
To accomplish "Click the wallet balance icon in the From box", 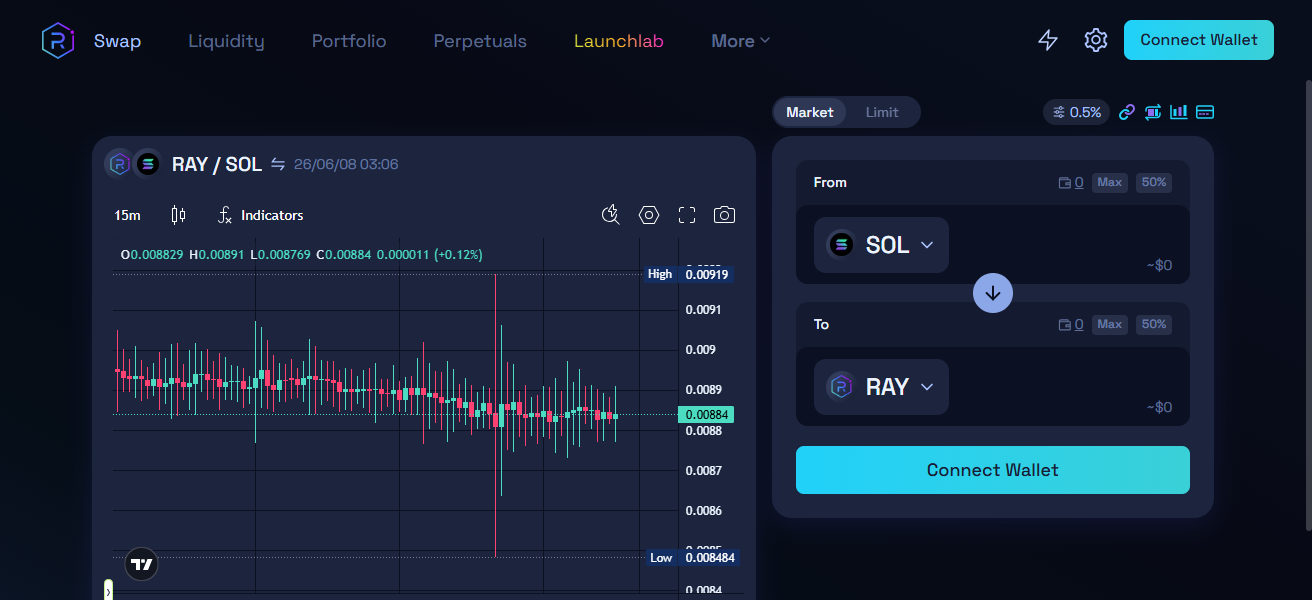I will (x=1065, y=183).
